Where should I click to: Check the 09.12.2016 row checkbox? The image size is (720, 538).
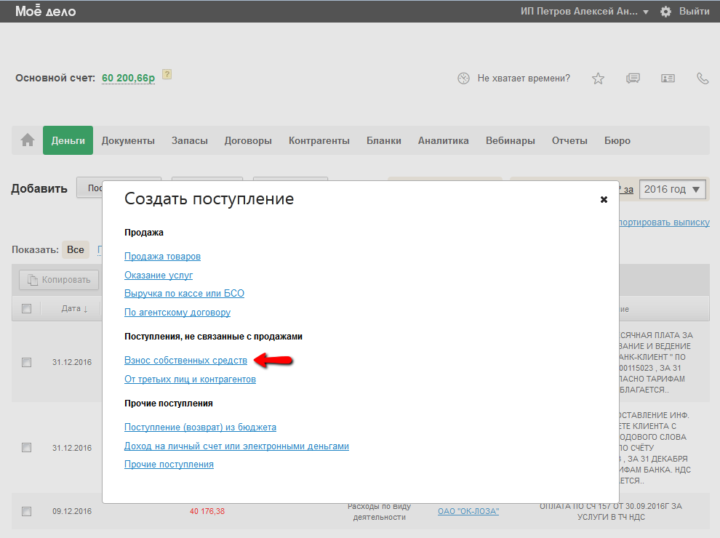pos(27,511)
